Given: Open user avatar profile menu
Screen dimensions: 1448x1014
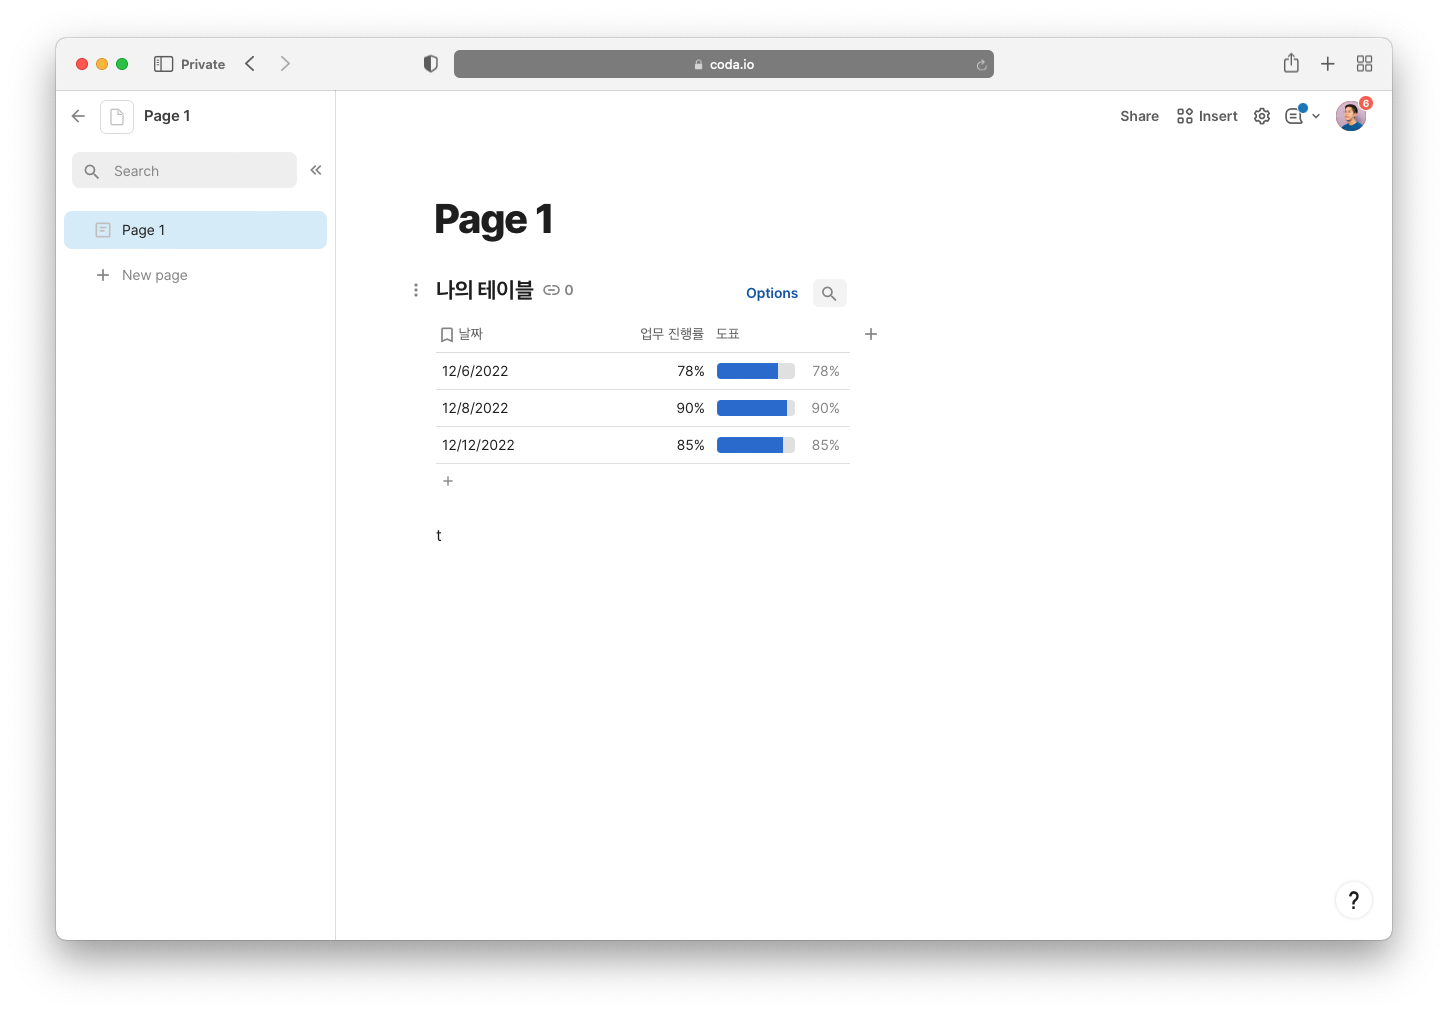Looking at the screenshot, I should click(x=1351, y=116).
